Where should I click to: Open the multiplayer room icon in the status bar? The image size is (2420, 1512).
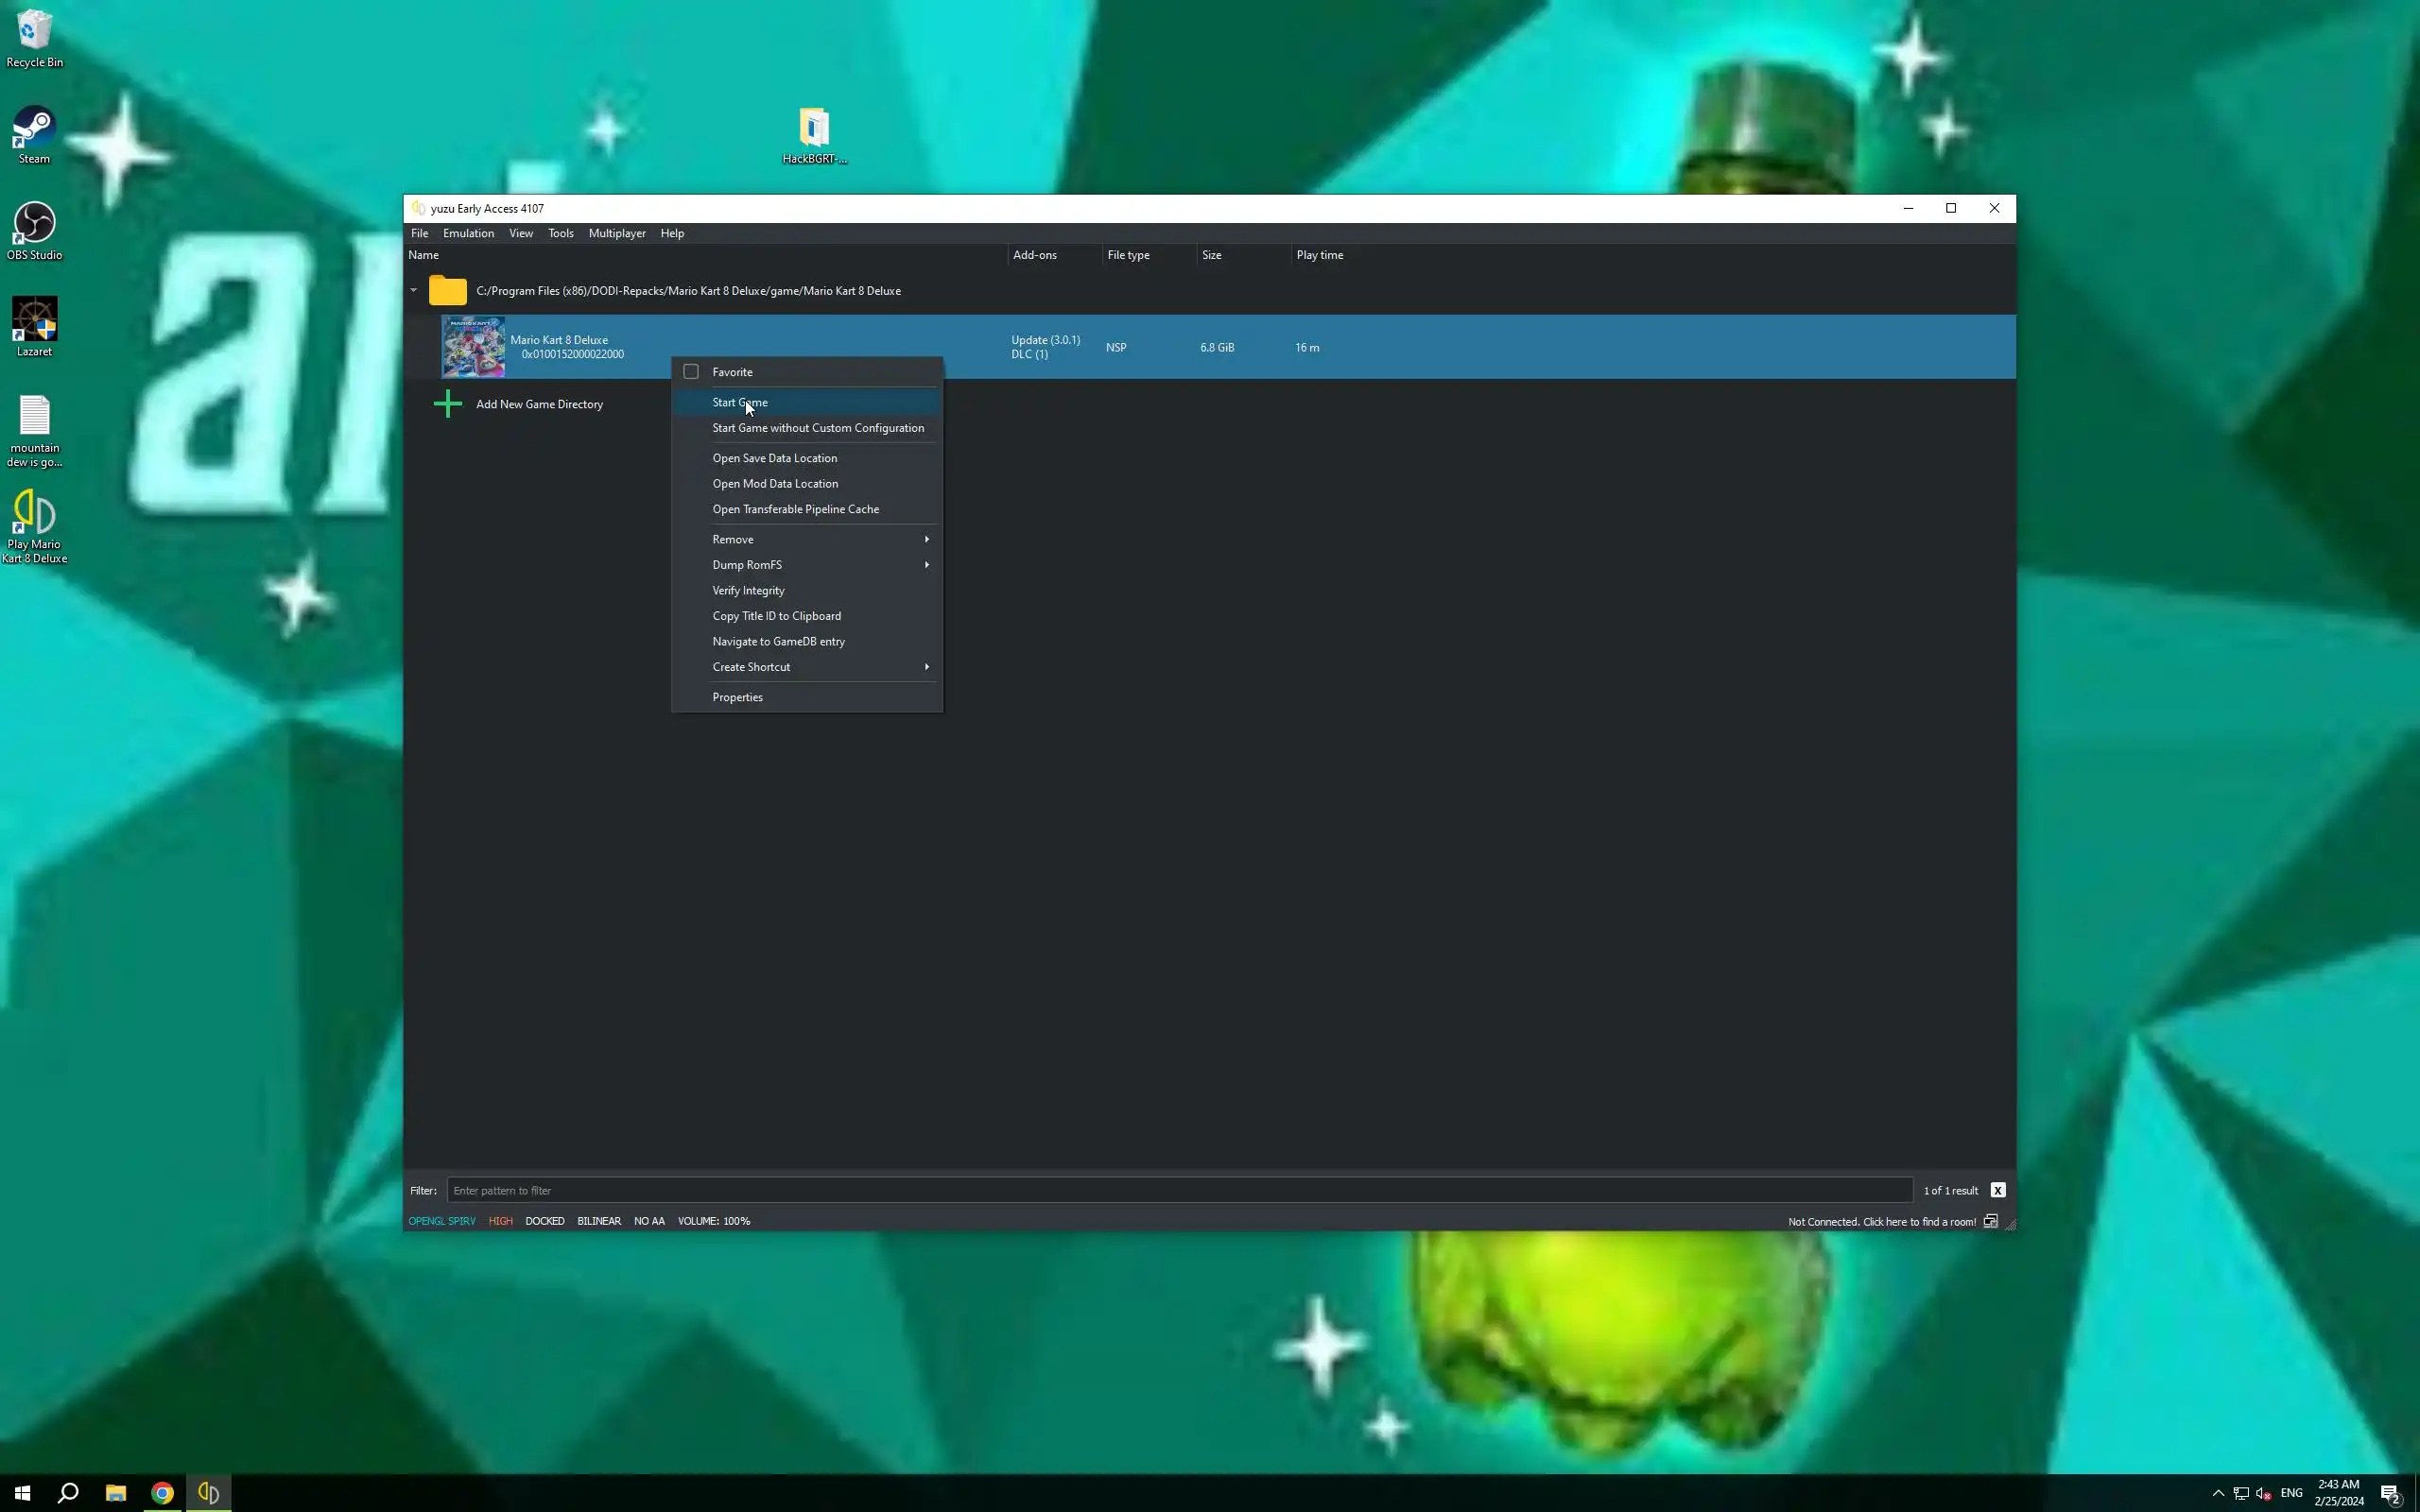pyautogui.click(x=1990, y=1221)
